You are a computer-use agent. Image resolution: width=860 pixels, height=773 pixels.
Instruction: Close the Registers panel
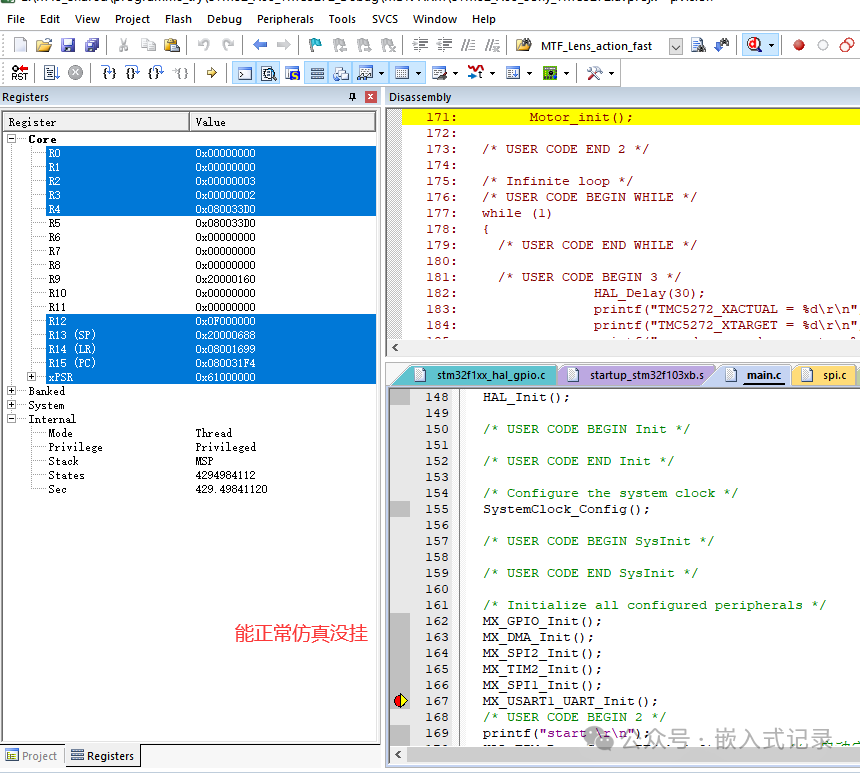click(x=371, y=97)
